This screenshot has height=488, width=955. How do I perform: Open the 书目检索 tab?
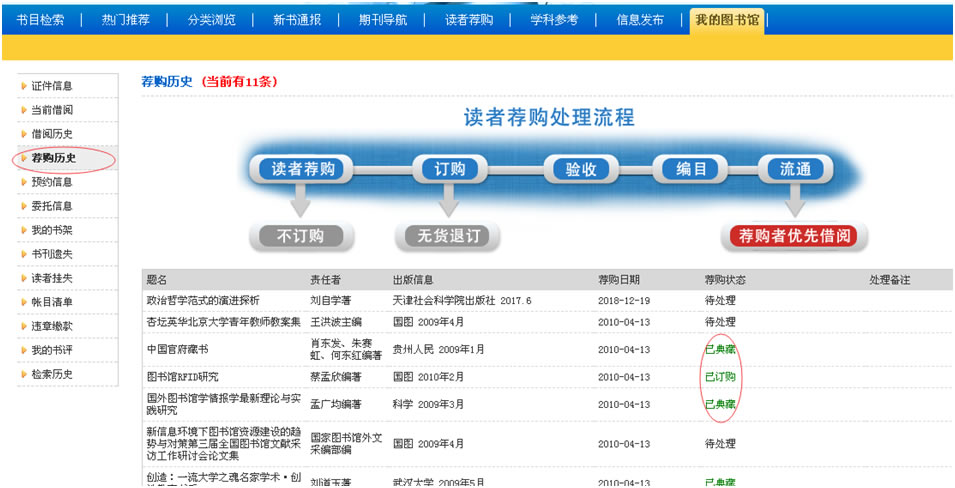(40, 20)
